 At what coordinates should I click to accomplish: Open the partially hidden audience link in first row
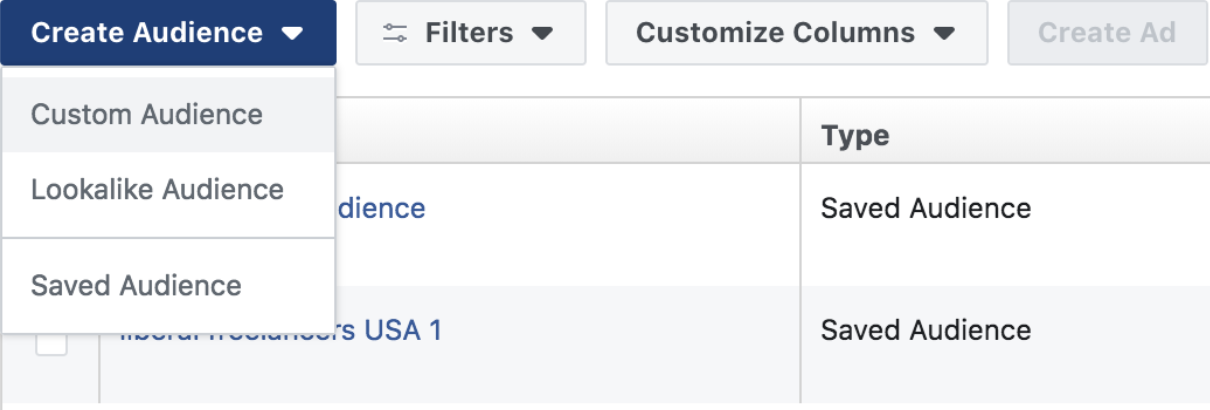[380, 208]
